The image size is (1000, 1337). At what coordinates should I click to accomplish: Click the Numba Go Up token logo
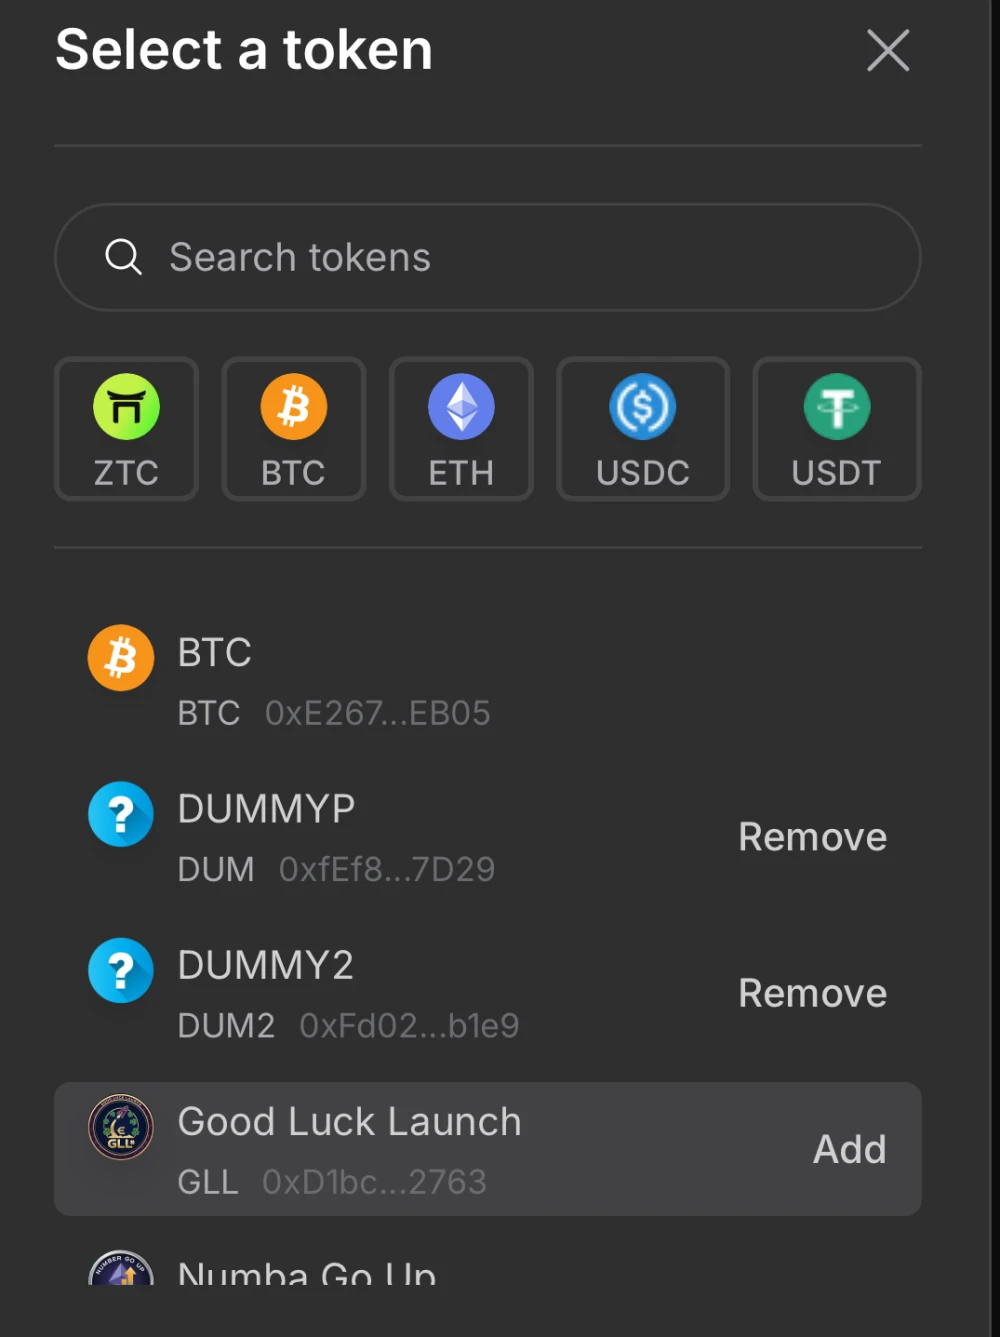tap(121, 1270)
